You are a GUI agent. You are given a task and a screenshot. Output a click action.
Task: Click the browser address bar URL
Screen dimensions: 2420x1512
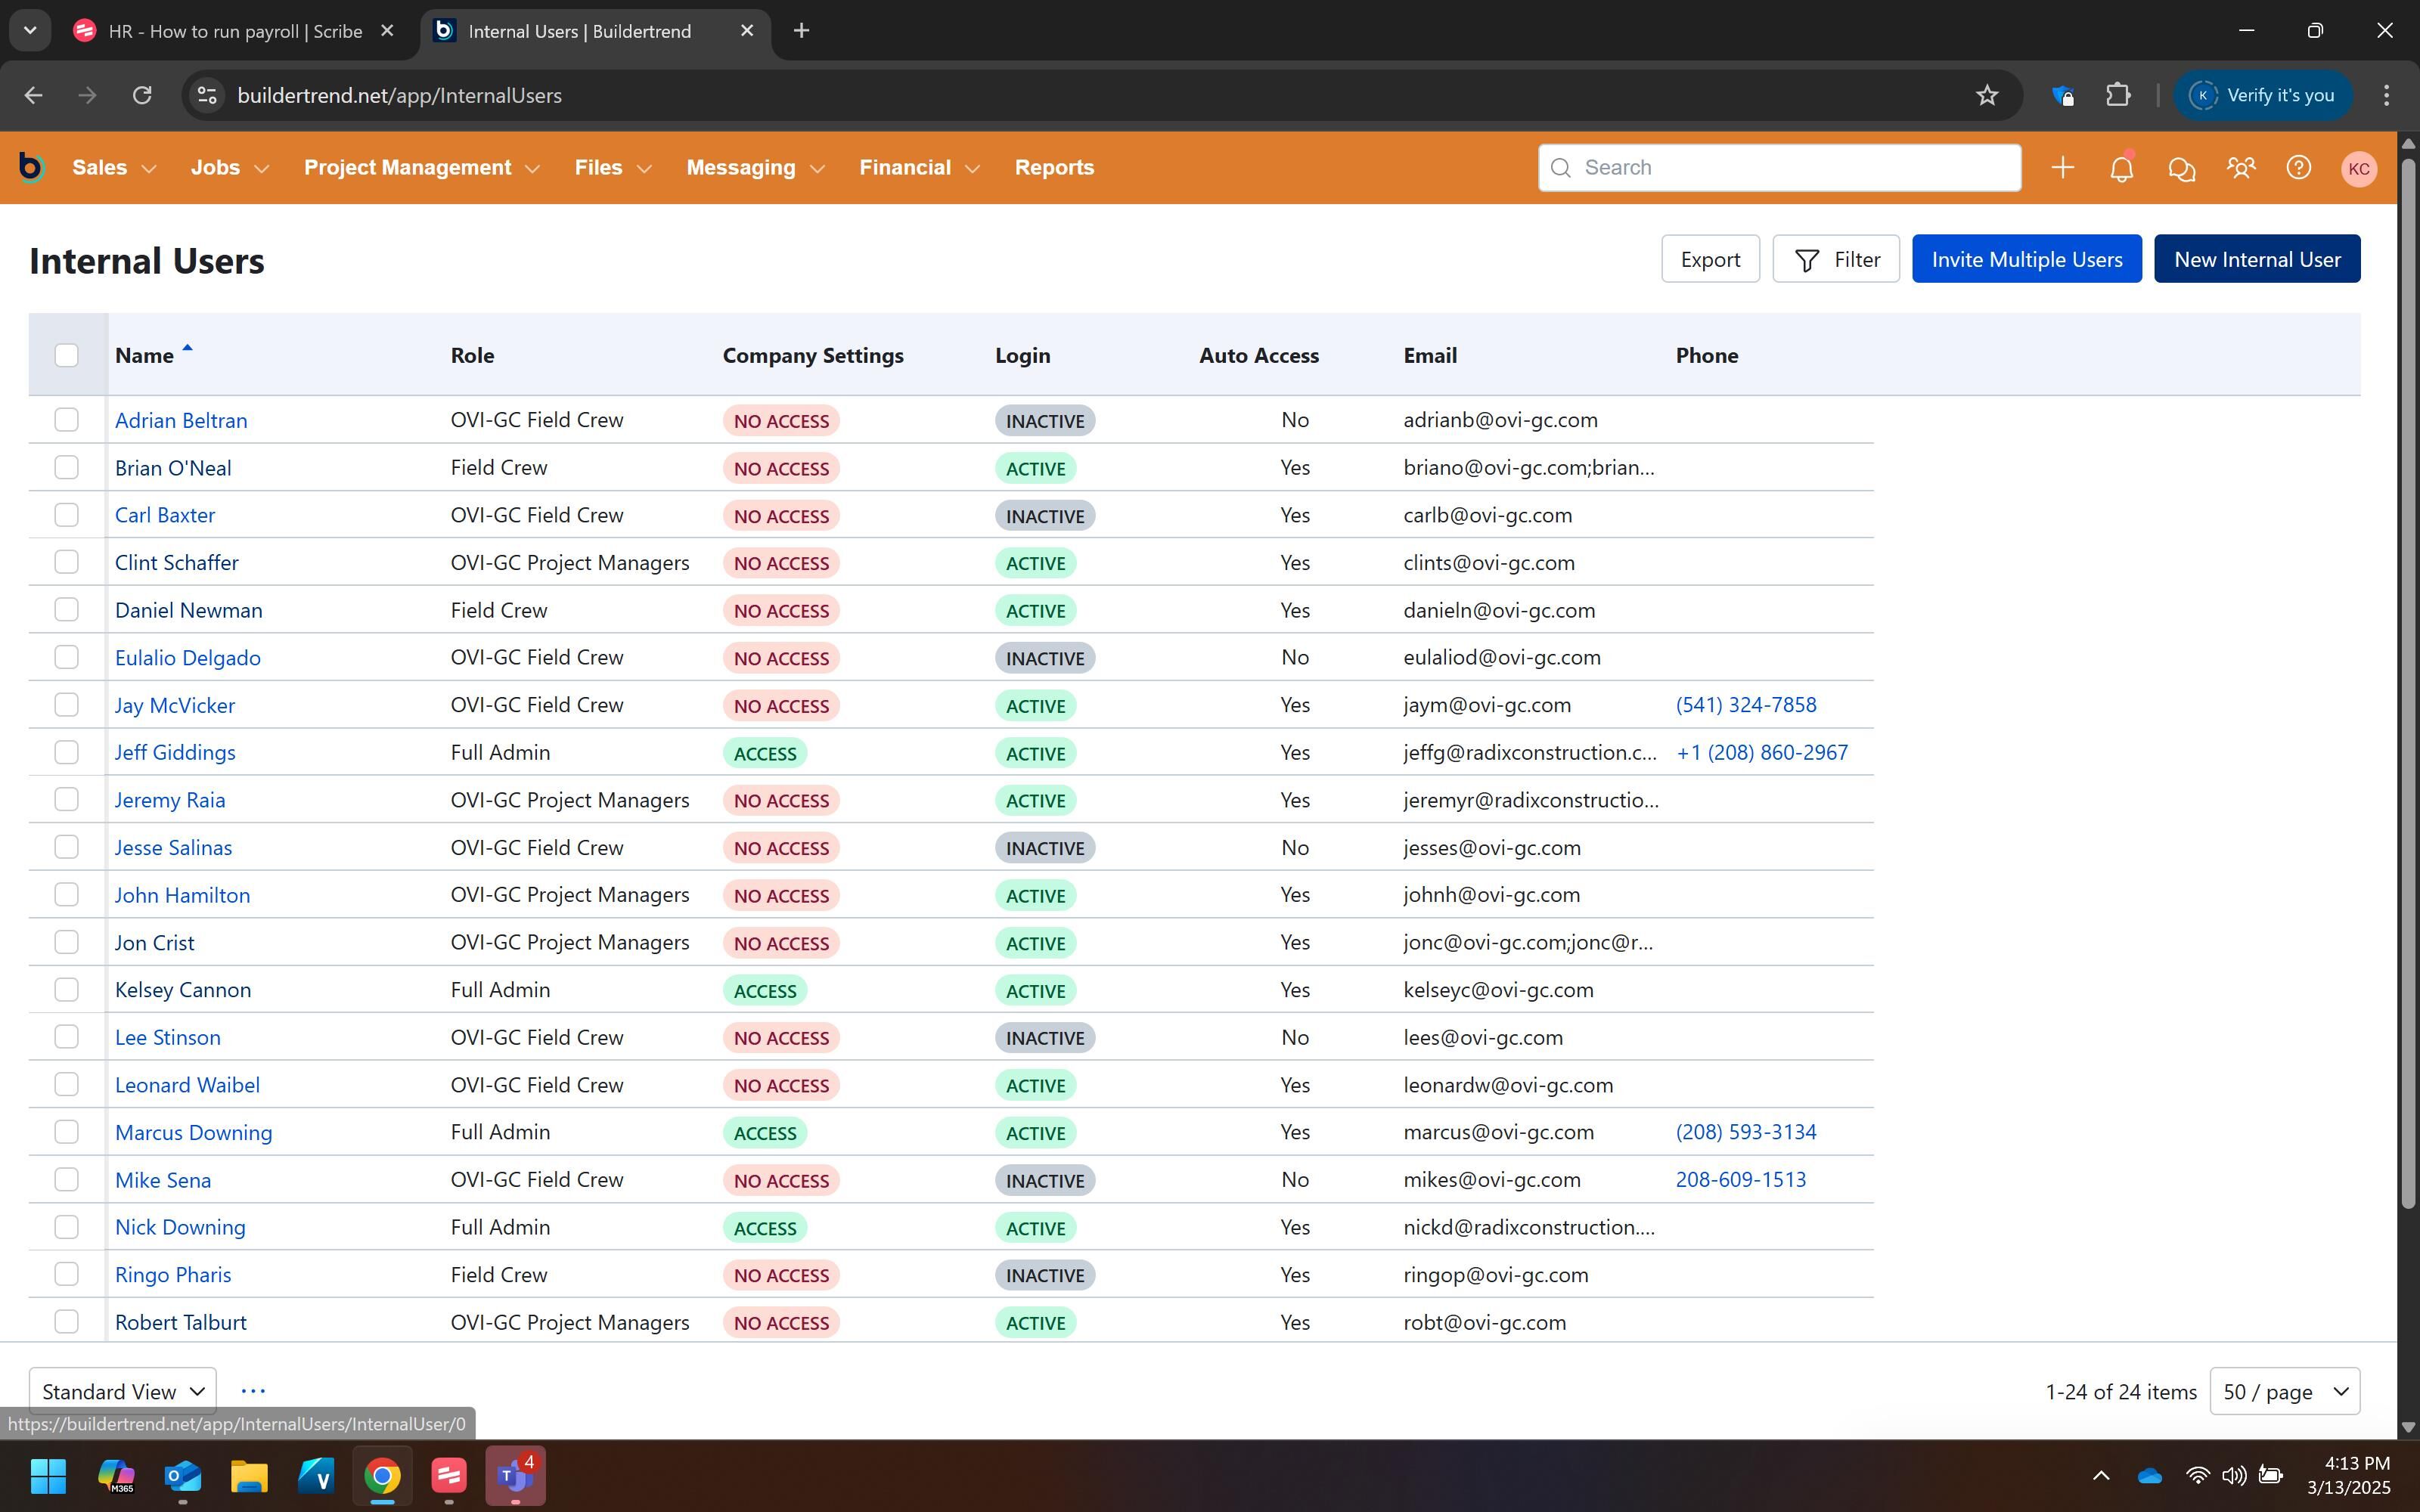(x=399, y=95)
